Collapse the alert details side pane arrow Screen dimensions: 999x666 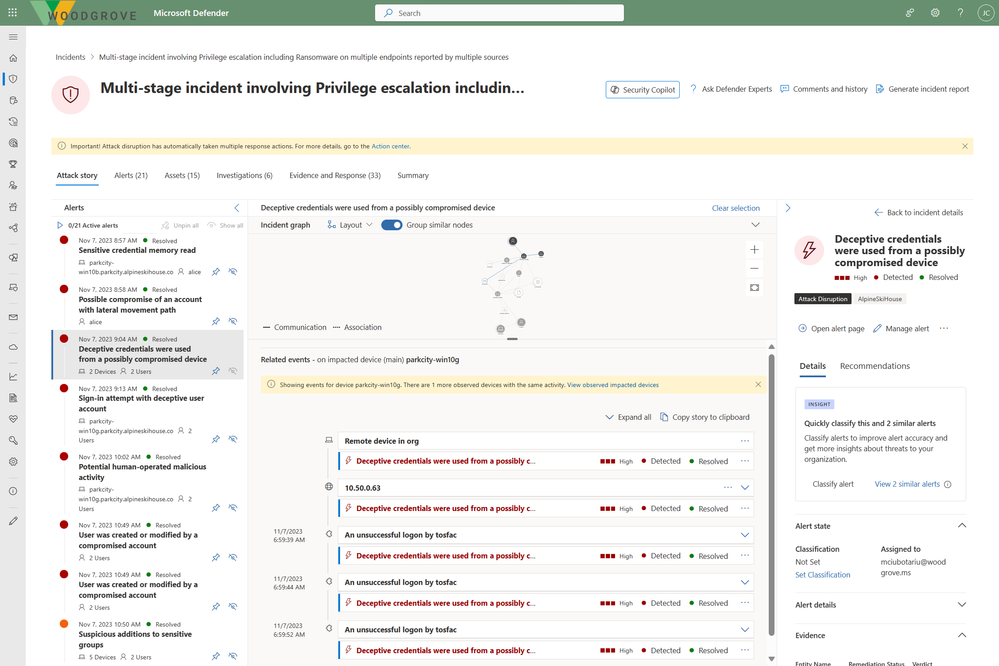787,208
